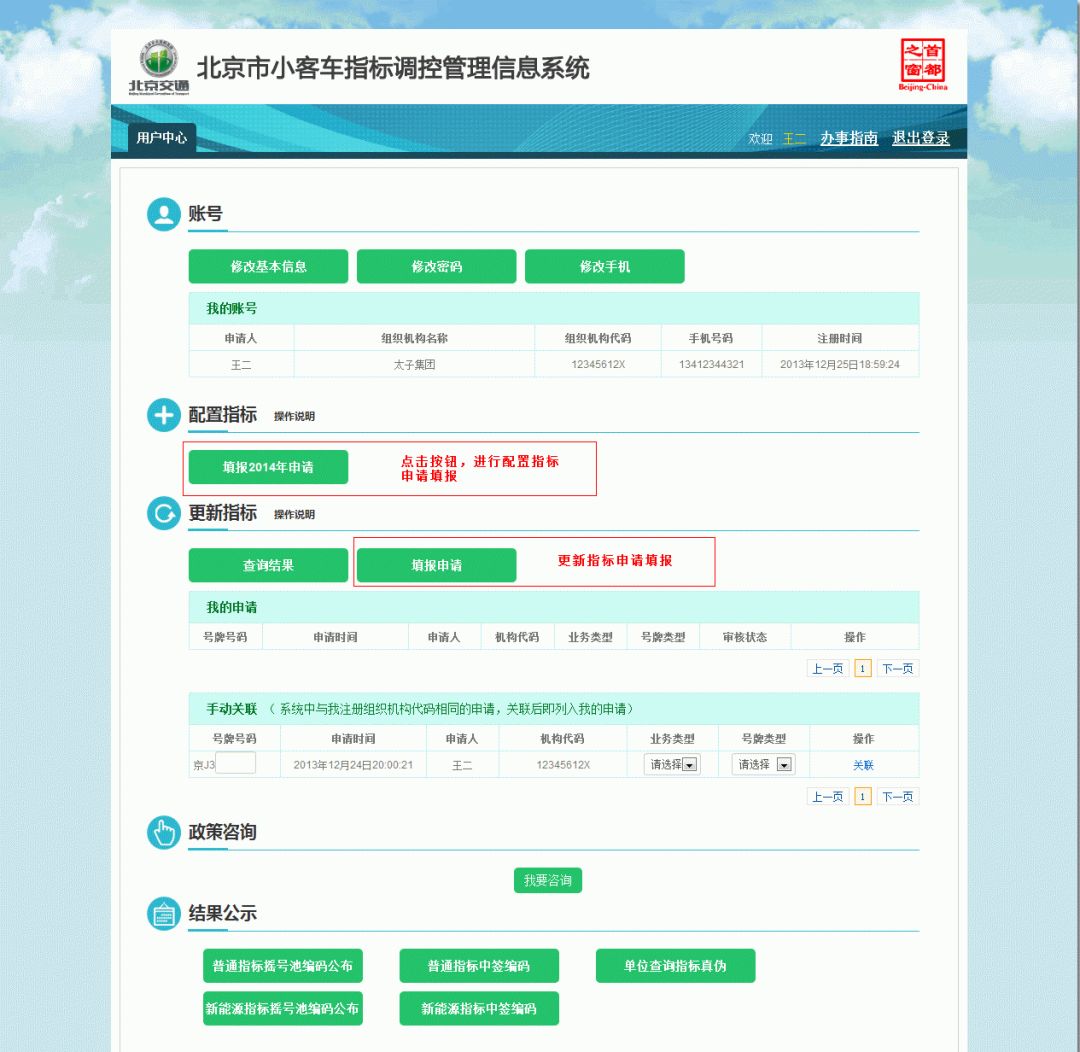The image size is (1080, 1052).
Task: Click the 配置指标 plus icon
Action: pyautogui.click(x=163, y=415)
